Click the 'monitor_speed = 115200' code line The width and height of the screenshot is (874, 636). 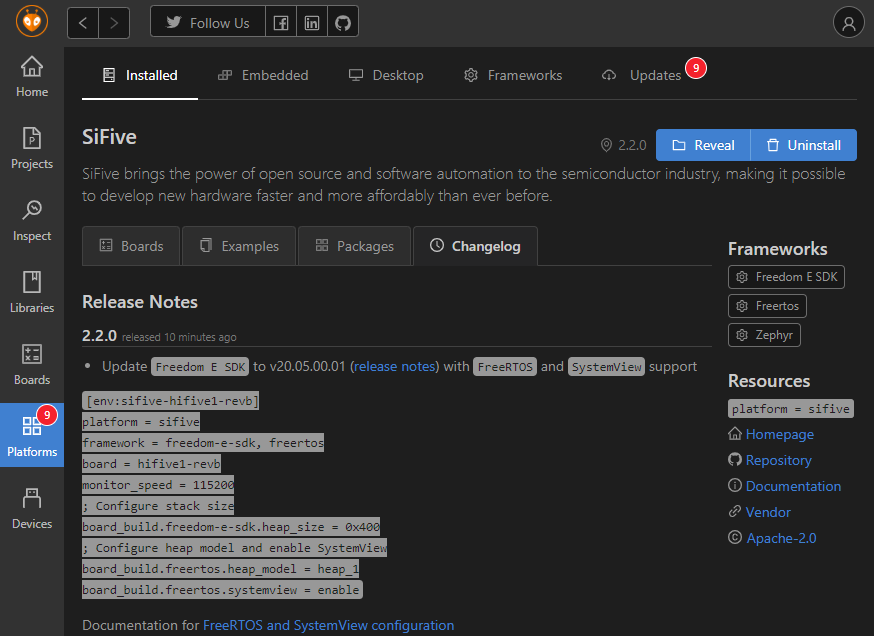tap(158, 485)
